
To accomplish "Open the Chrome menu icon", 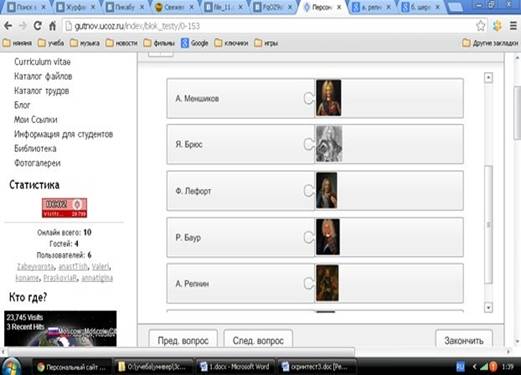I will pyautogui.click(x=513, y=26).
